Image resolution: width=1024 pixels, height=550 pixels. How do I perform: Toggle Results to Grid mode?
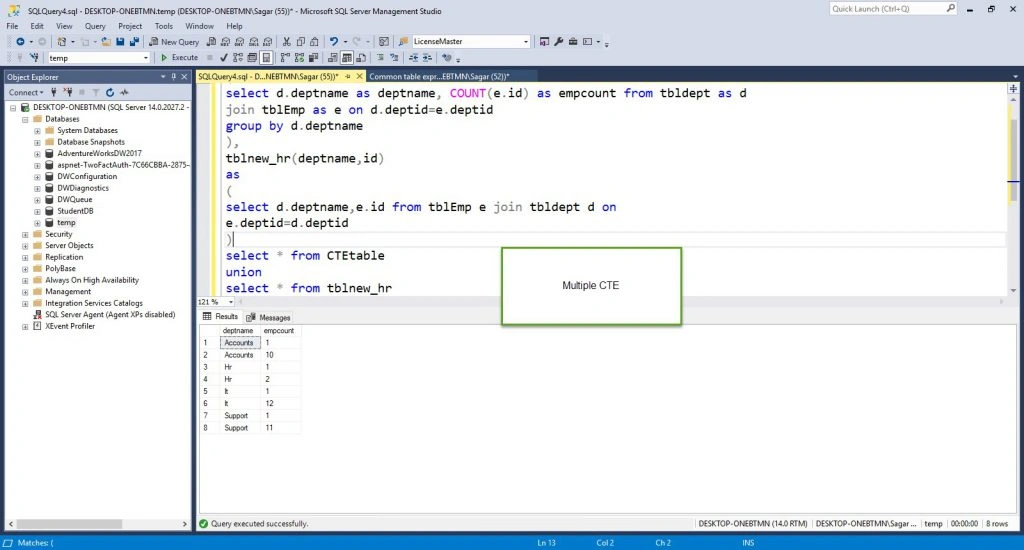pyautogui.click(x=347, y=57)
